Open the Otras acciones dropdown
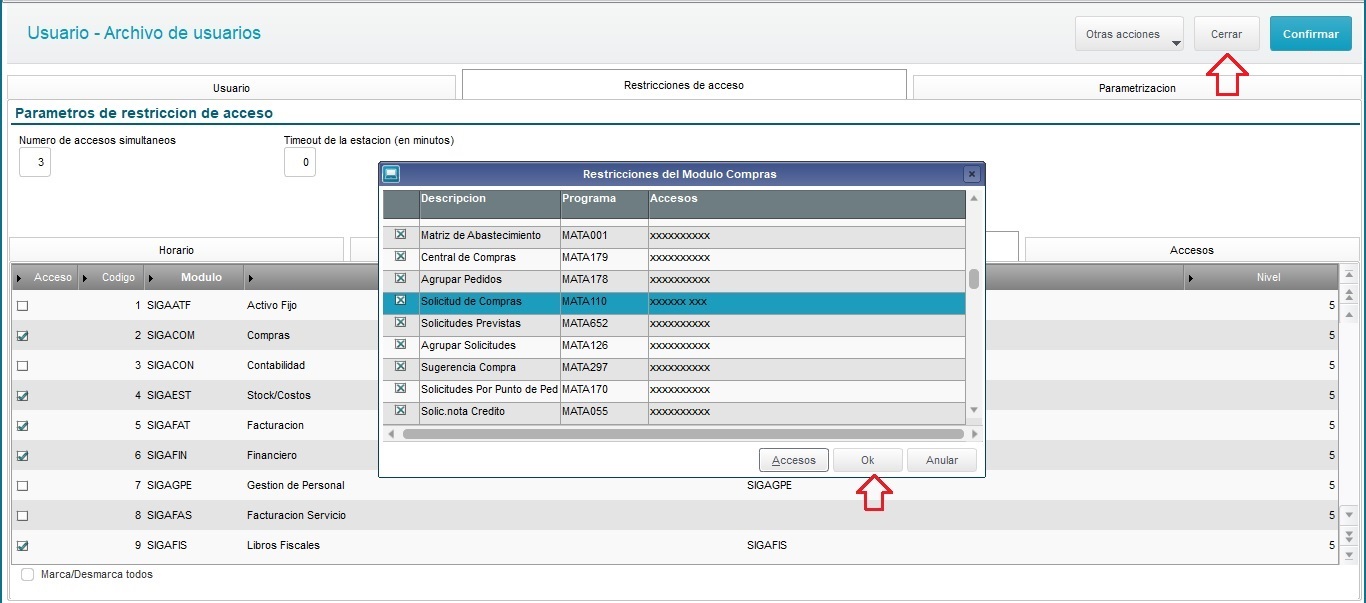Screen dimensions: 1366x603 tap(1129, 34)
